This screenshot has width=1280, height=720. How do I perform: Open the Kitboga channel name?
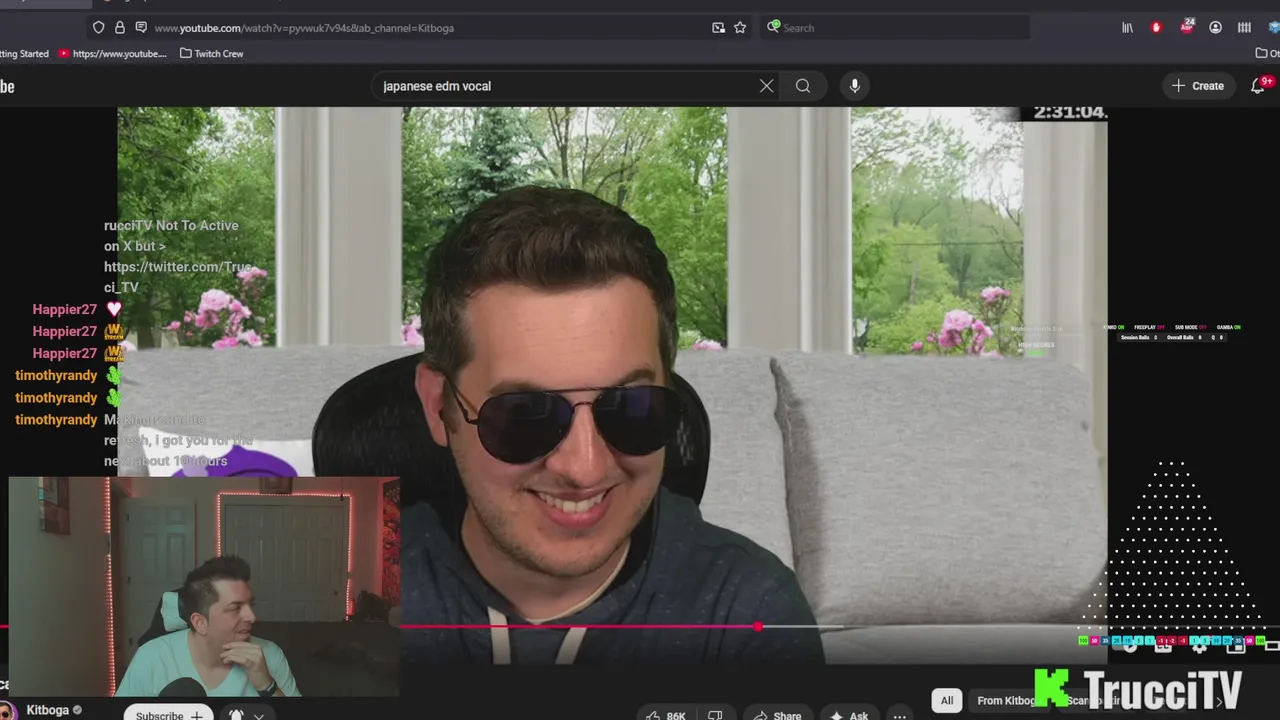[48, 710]
